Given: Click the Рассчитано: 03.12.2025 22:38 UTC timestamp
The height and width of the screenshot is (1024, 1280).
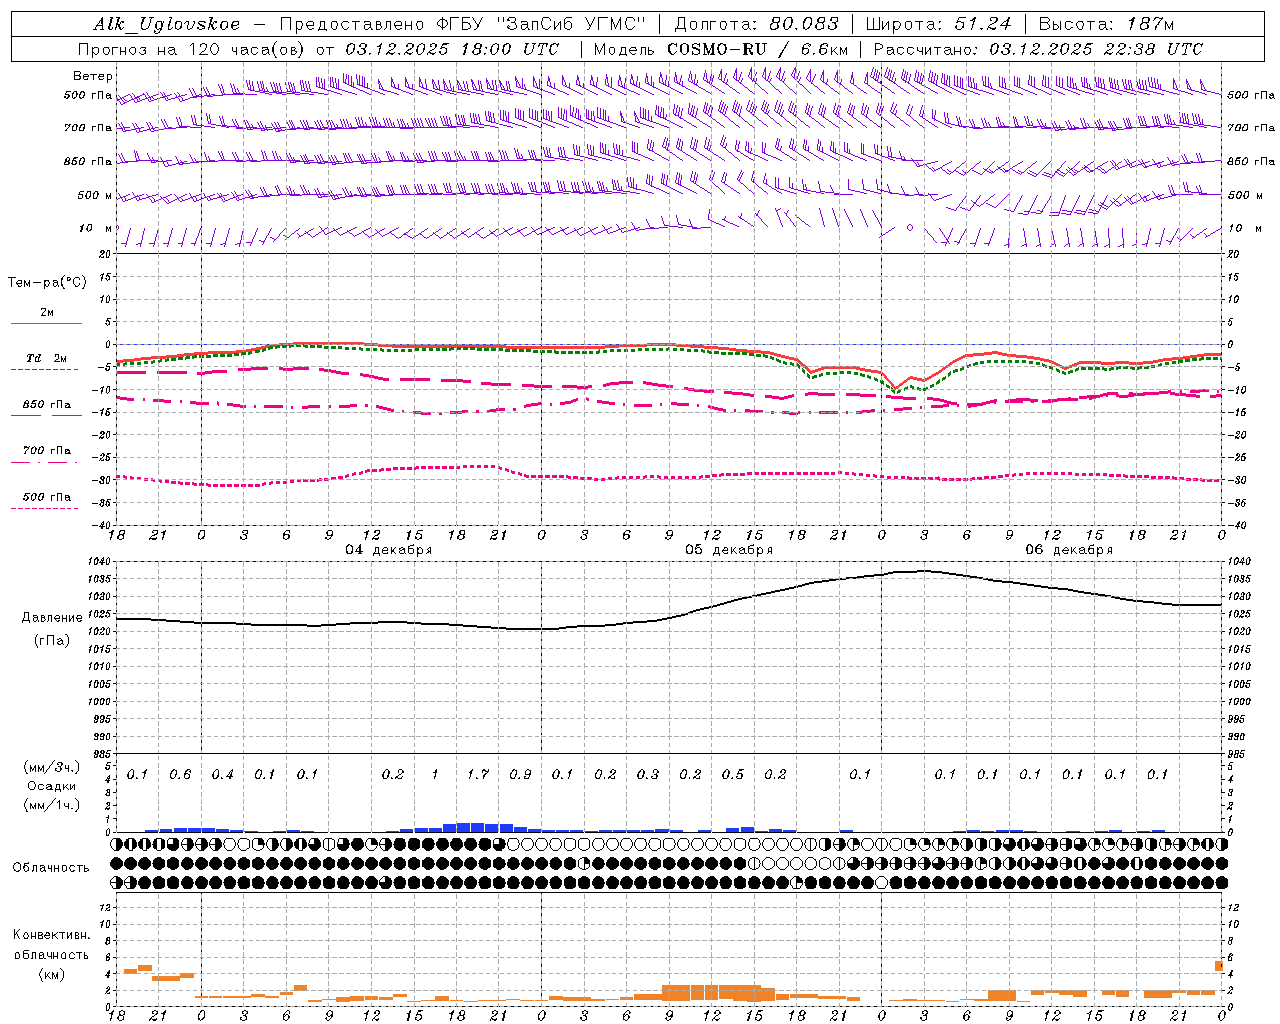Looking at the screenshot, I should 1038,49.
